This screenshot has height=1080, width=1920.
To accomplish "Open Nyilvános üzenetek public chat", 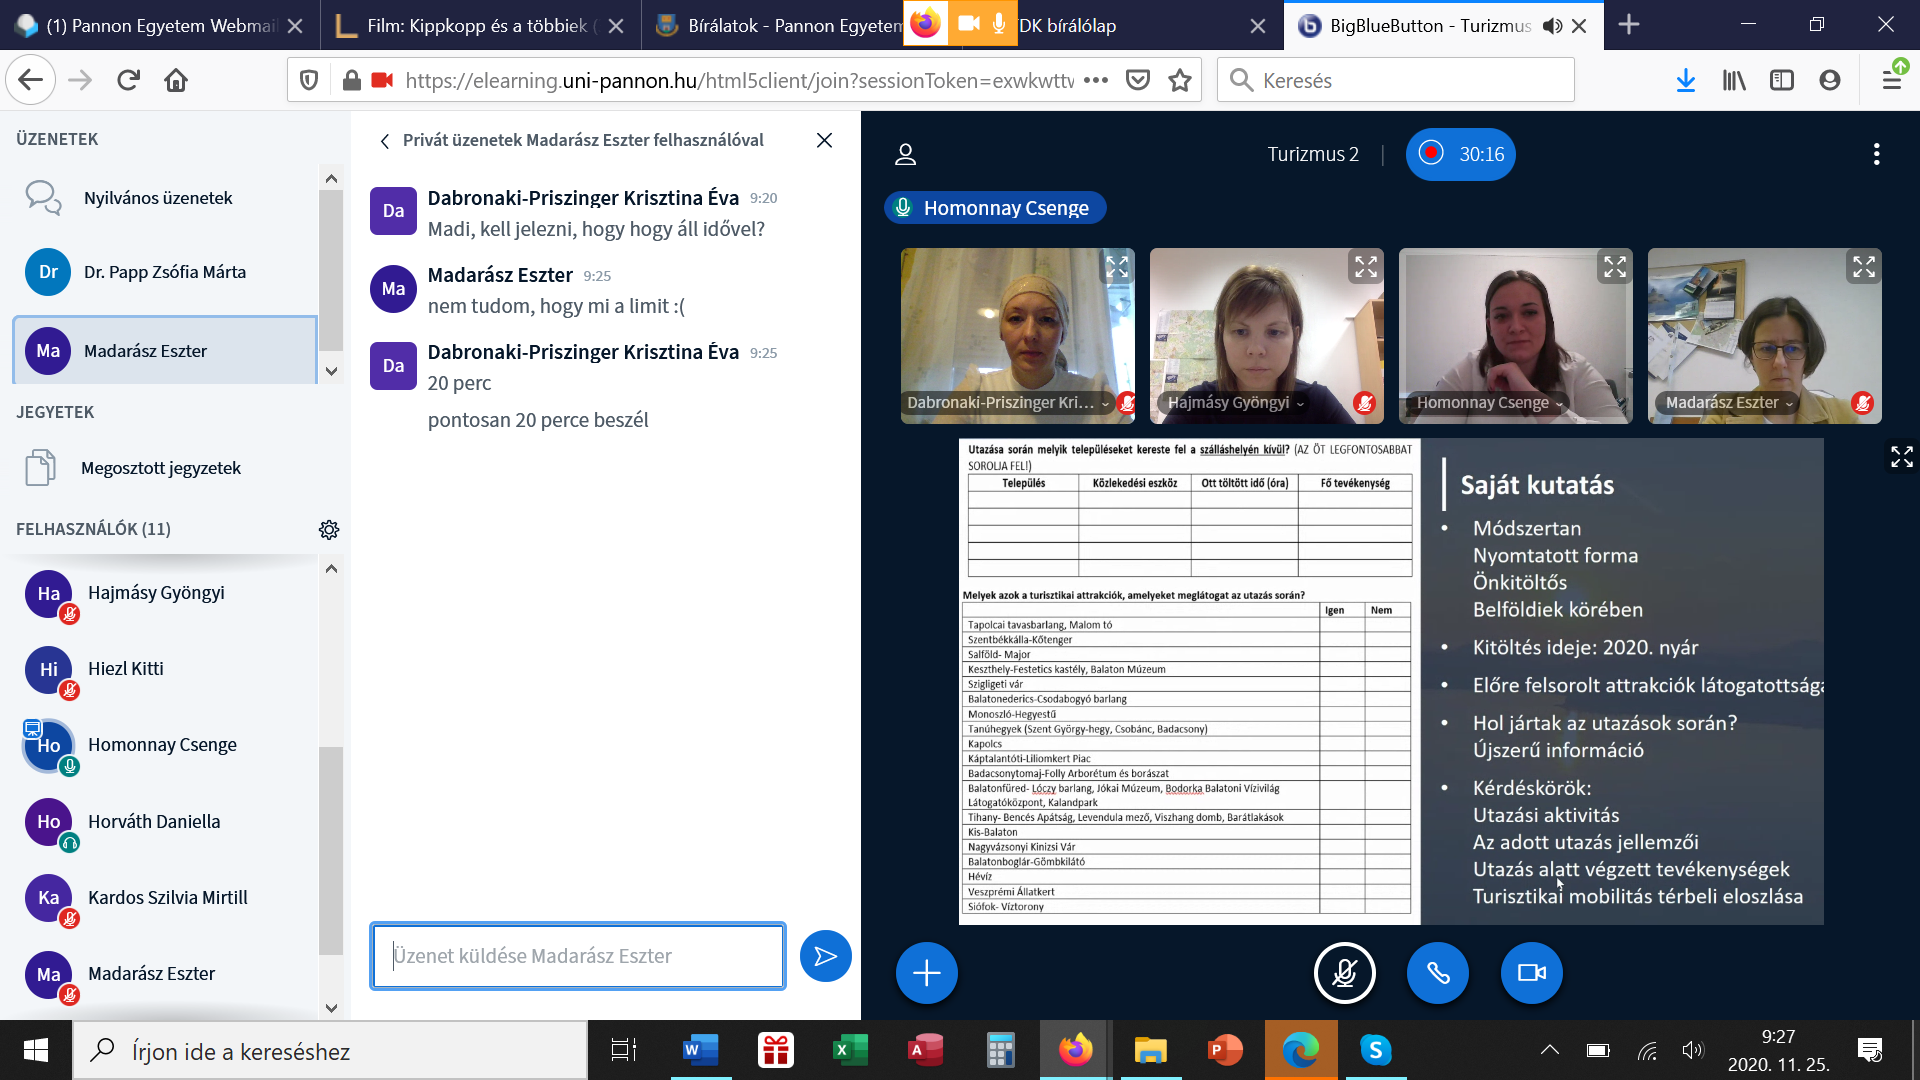I will coord(158,198).
